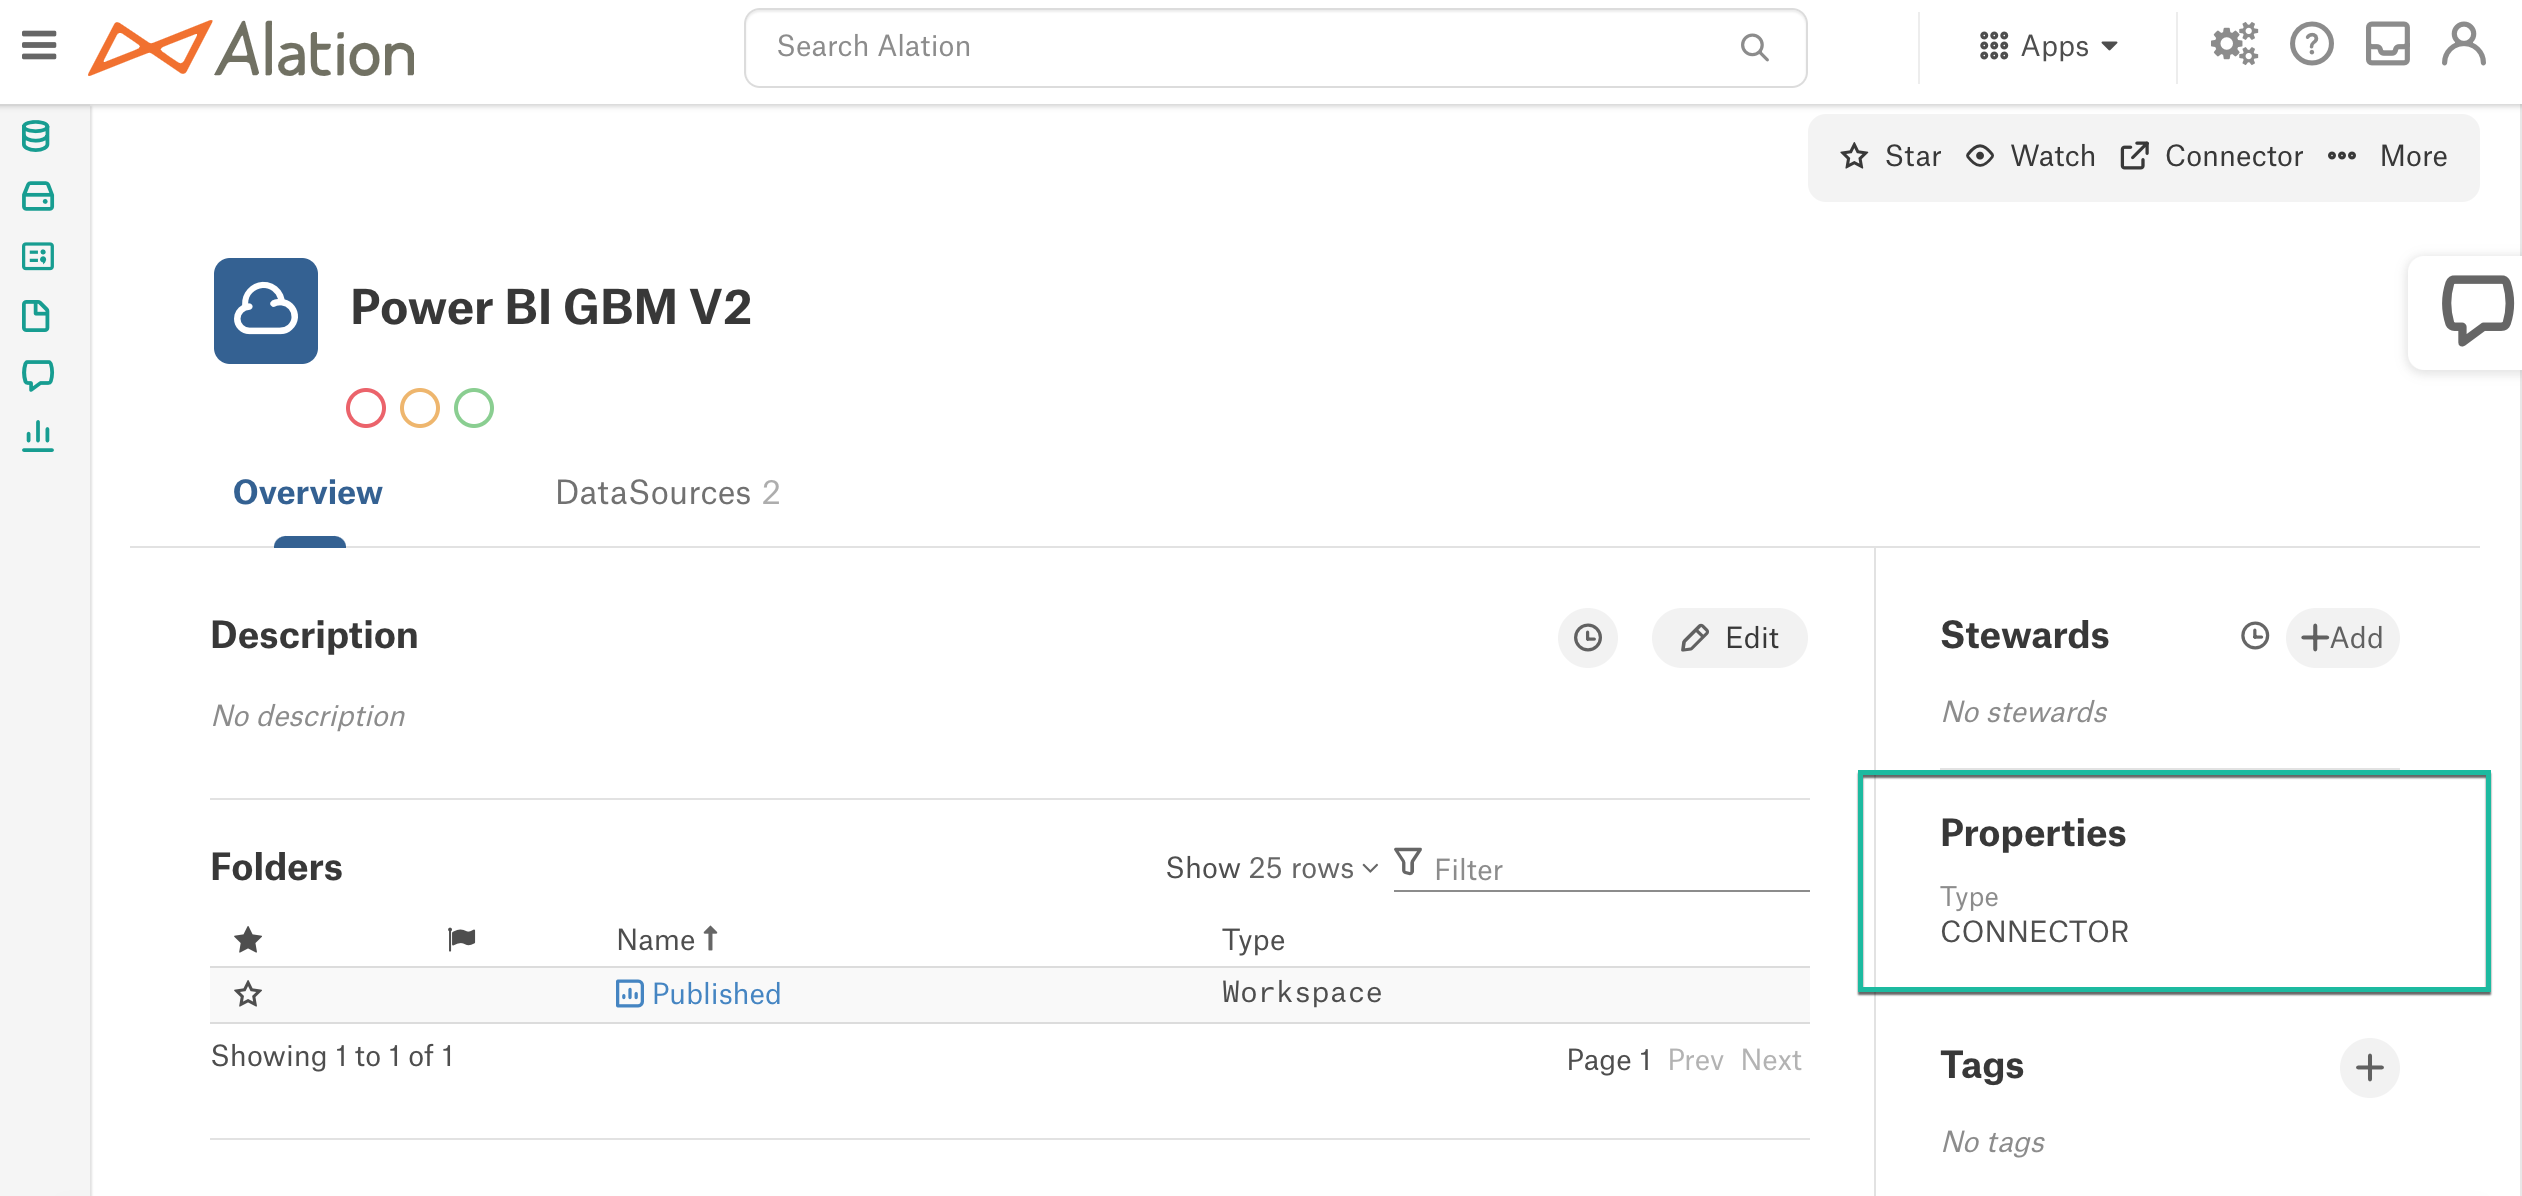View Description edit history clock icon

(1587, 638)
